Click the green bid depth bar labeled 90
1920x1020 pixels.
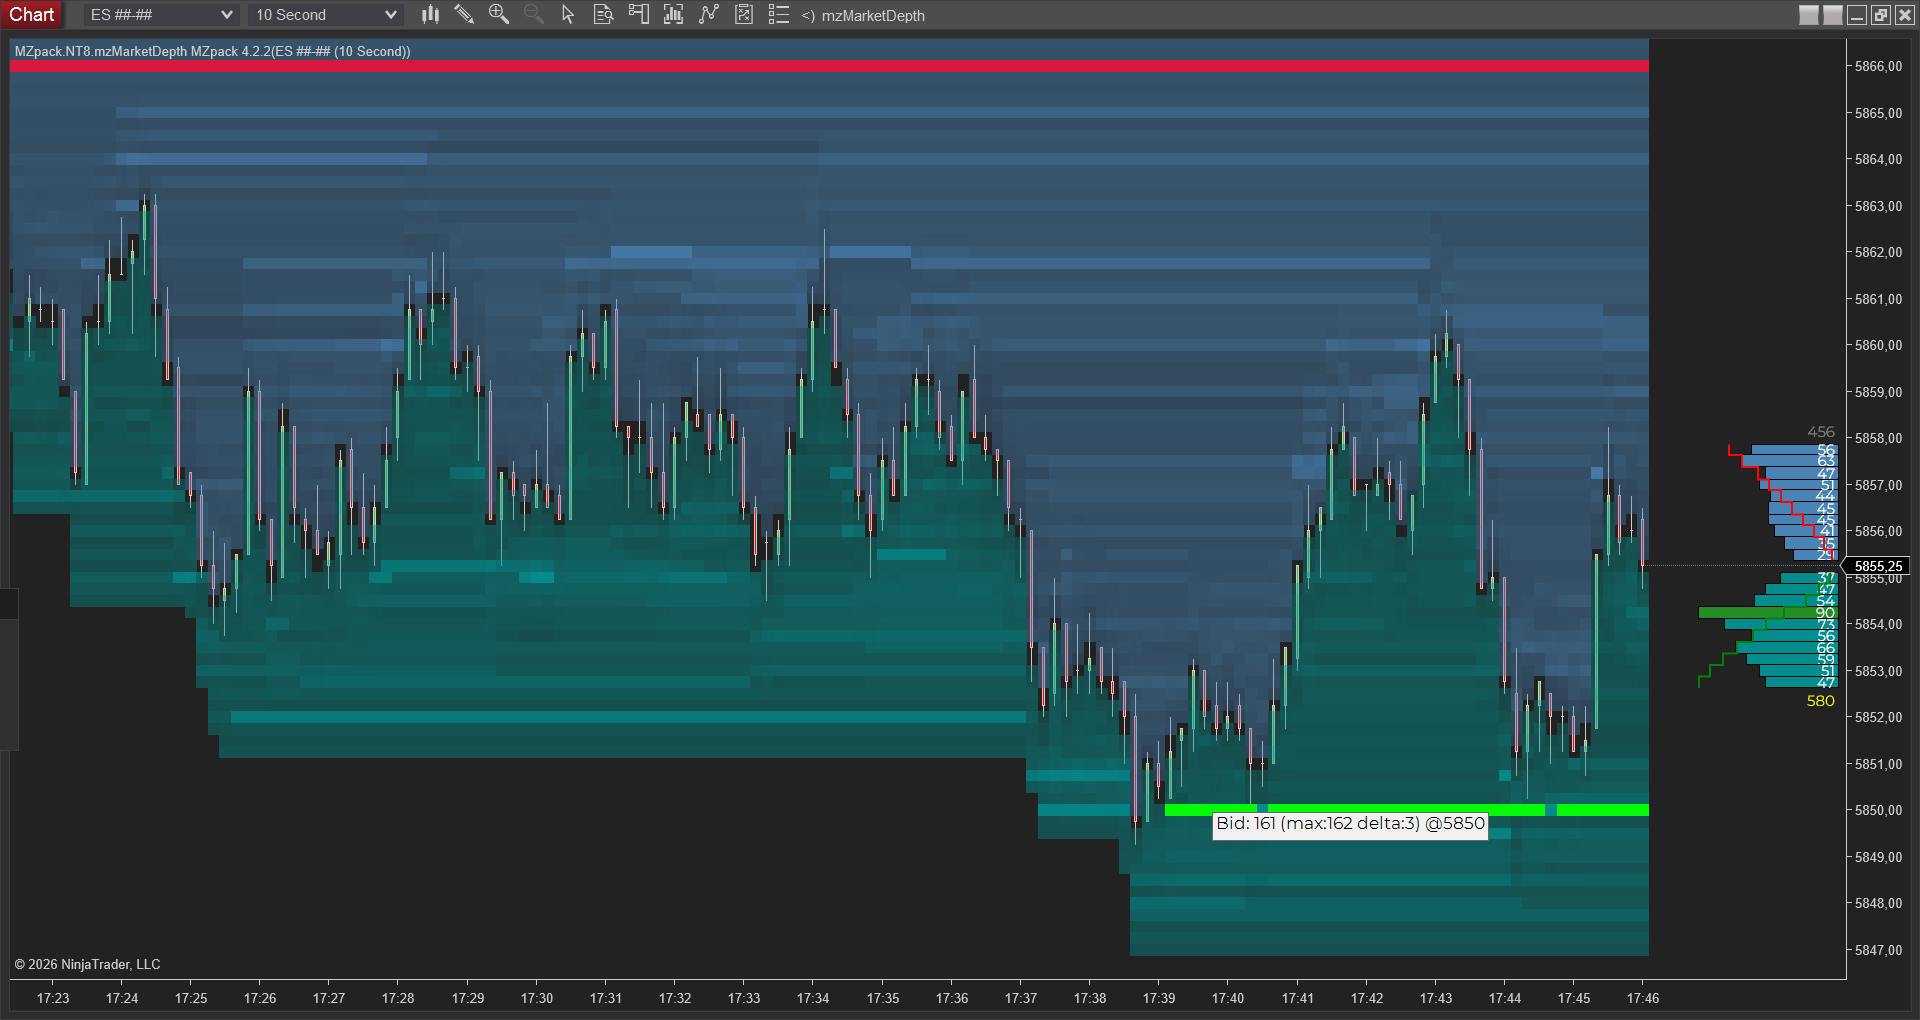click(1767, 612)
